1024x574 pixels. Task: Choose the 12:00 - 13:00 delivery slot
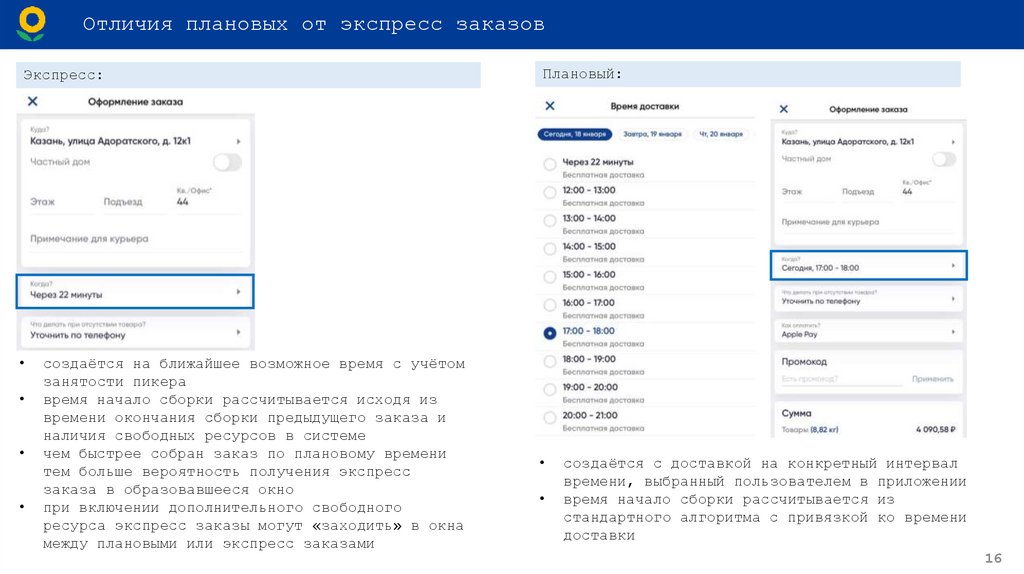[x=549, y=192]
